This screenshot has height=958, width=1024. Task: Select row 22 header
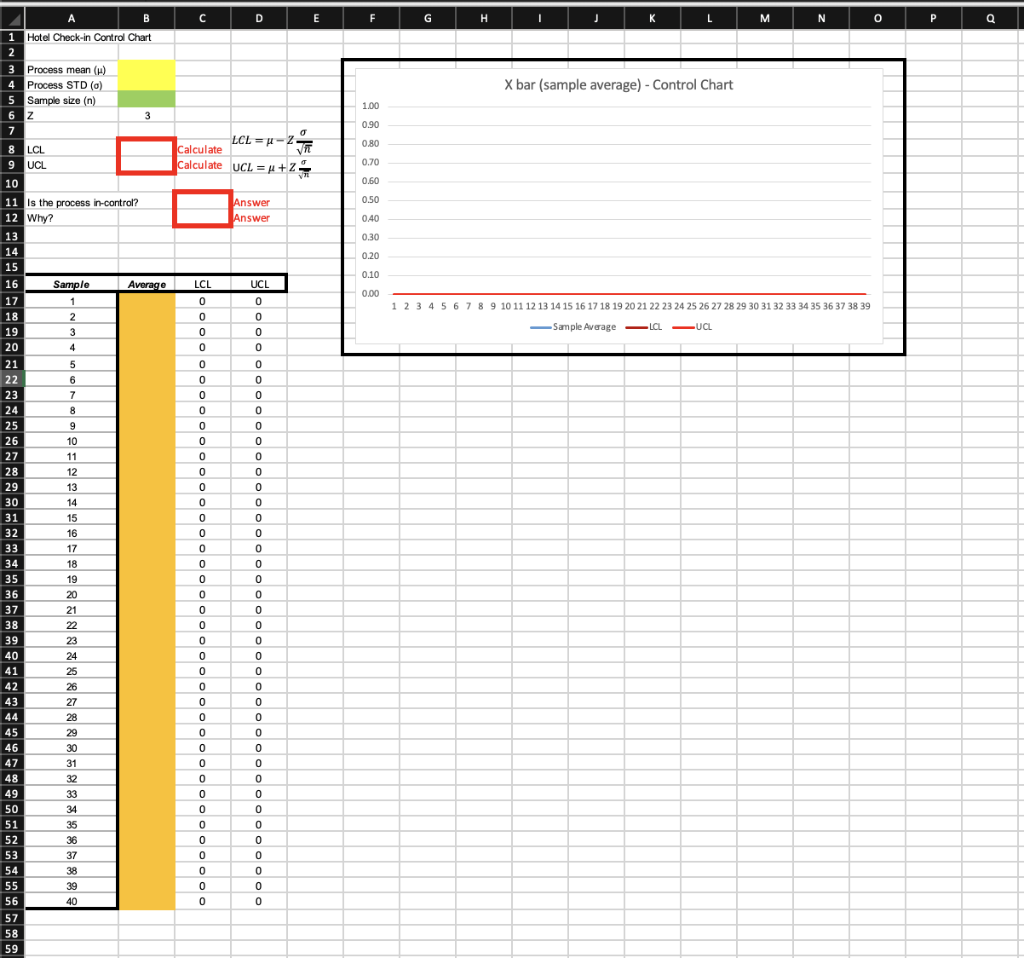coord(12,379)
